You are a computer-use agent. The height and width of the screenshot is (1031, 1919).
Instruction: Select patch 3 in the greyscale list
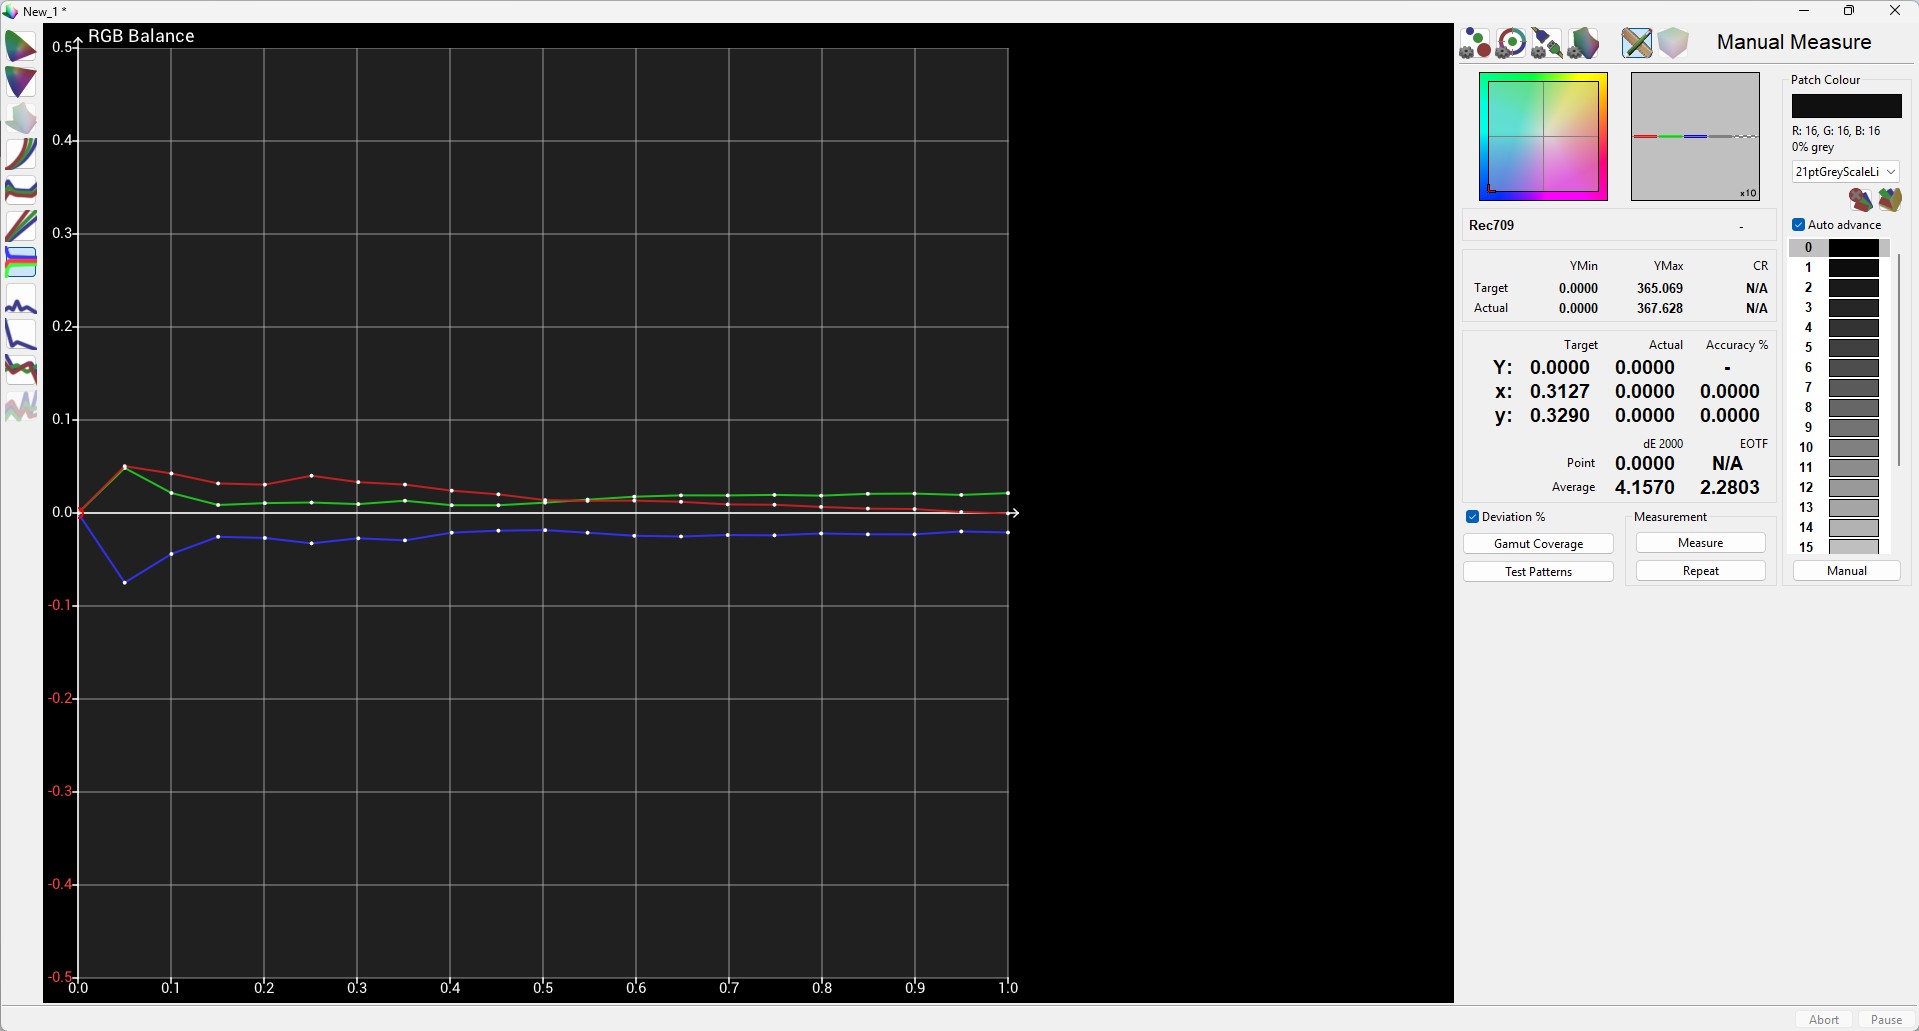tap(1839, 308)
